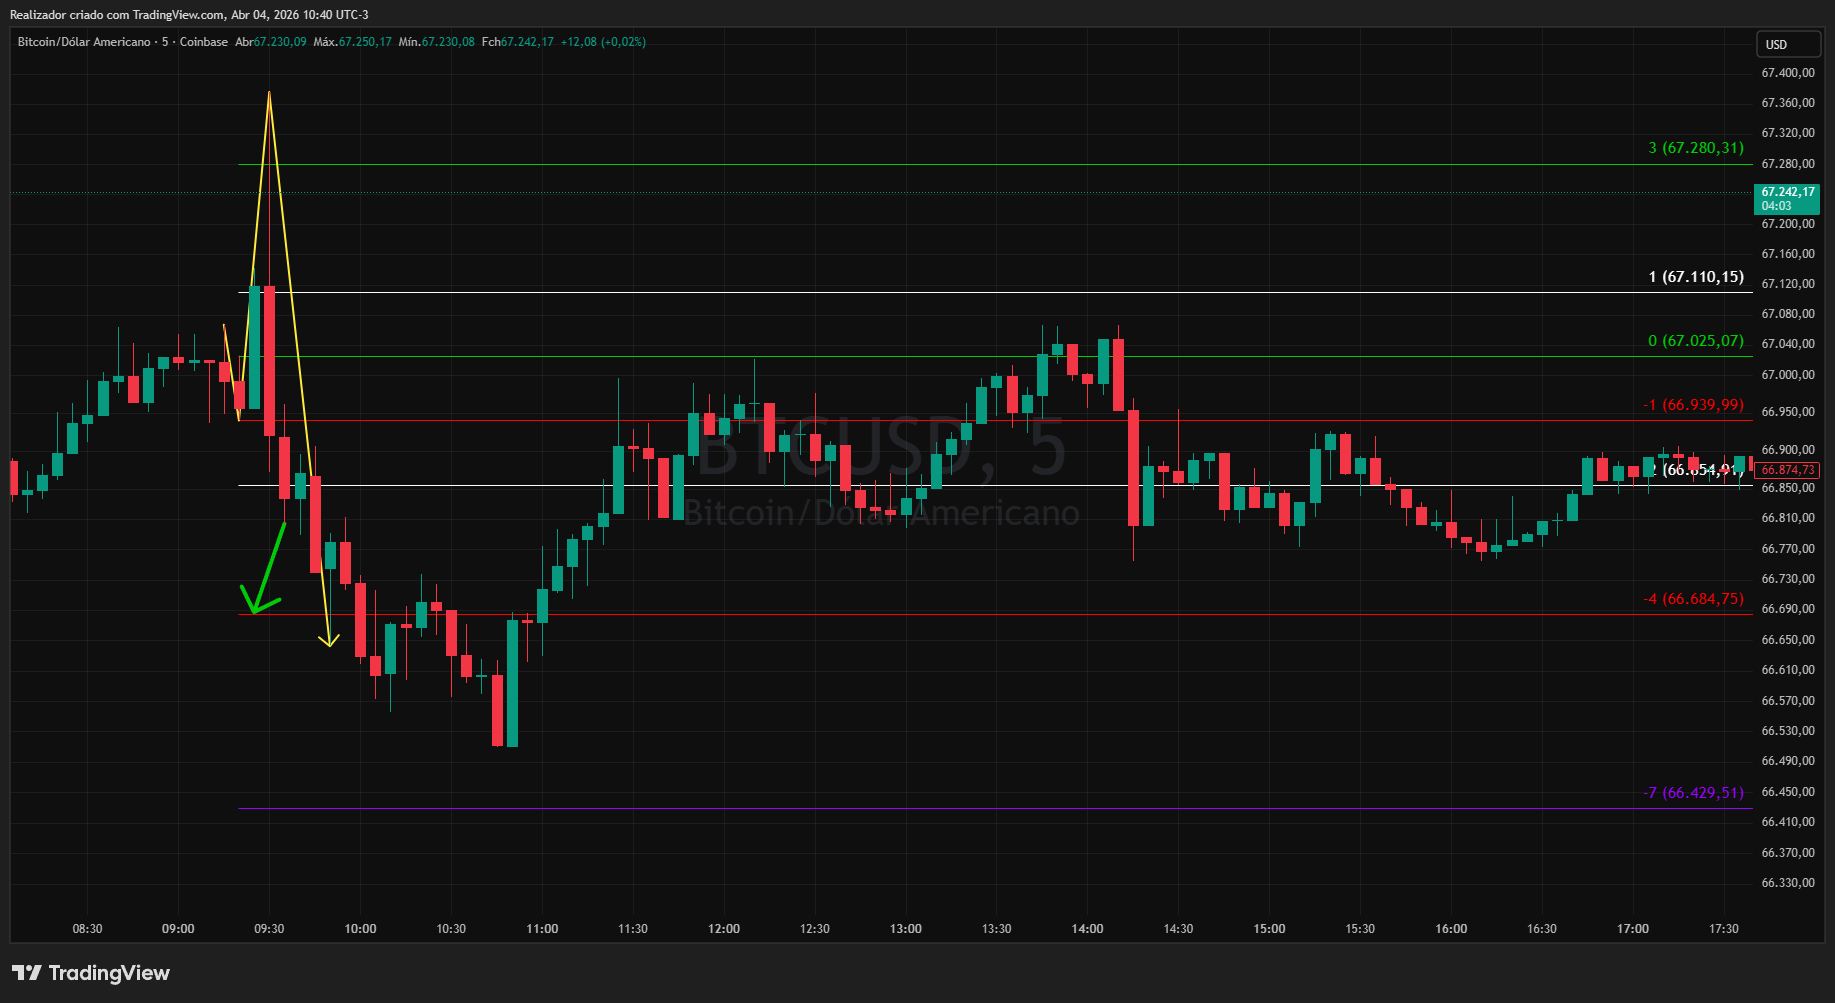Image resolution: width=1835 pixels, height=1003 pixels.
Task: Click the TradingView logo at the bottom
Action: point(91,973)
